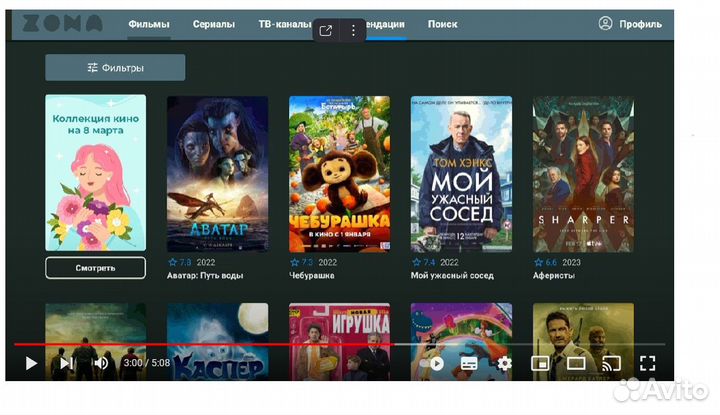Open the Профиль account menu
The image size is (720, 415).
631,24
